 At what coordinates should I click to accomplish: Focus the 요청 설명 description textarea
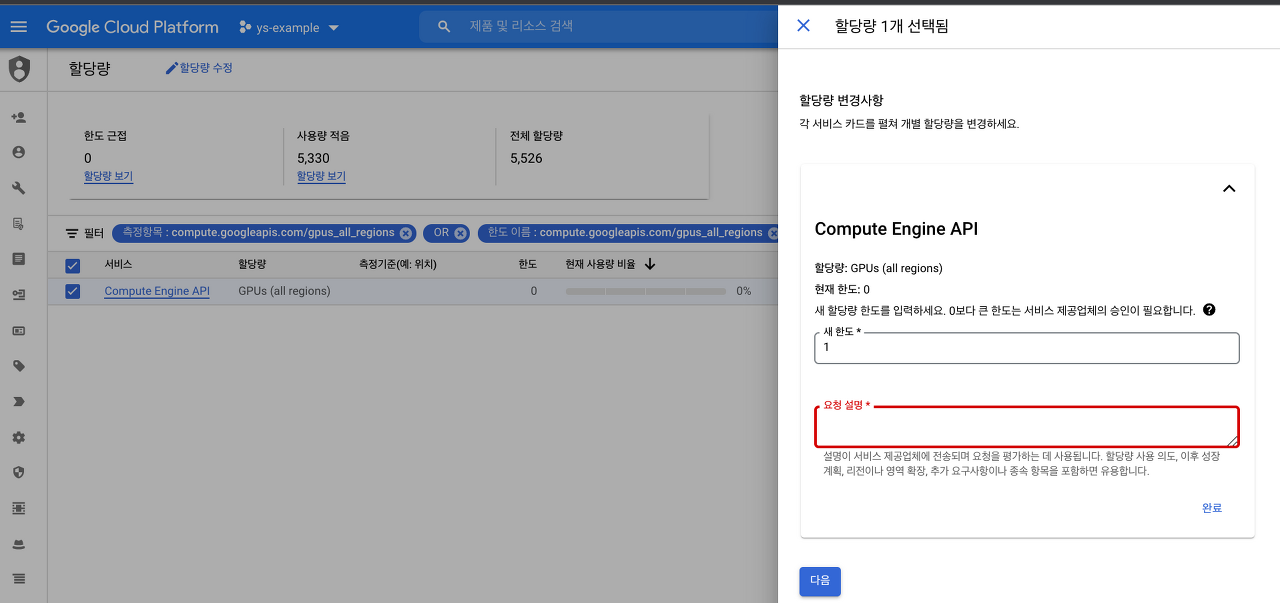click(x=1027, y=426)
